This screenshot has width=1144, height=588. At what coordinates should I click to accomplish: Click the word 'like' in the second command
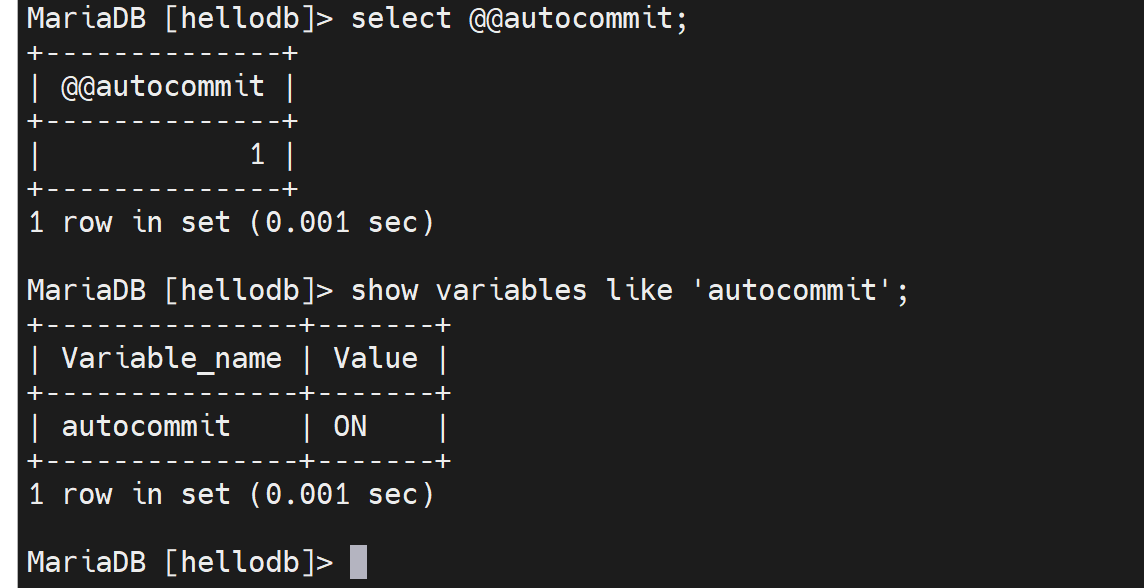[x=638, y=290]
